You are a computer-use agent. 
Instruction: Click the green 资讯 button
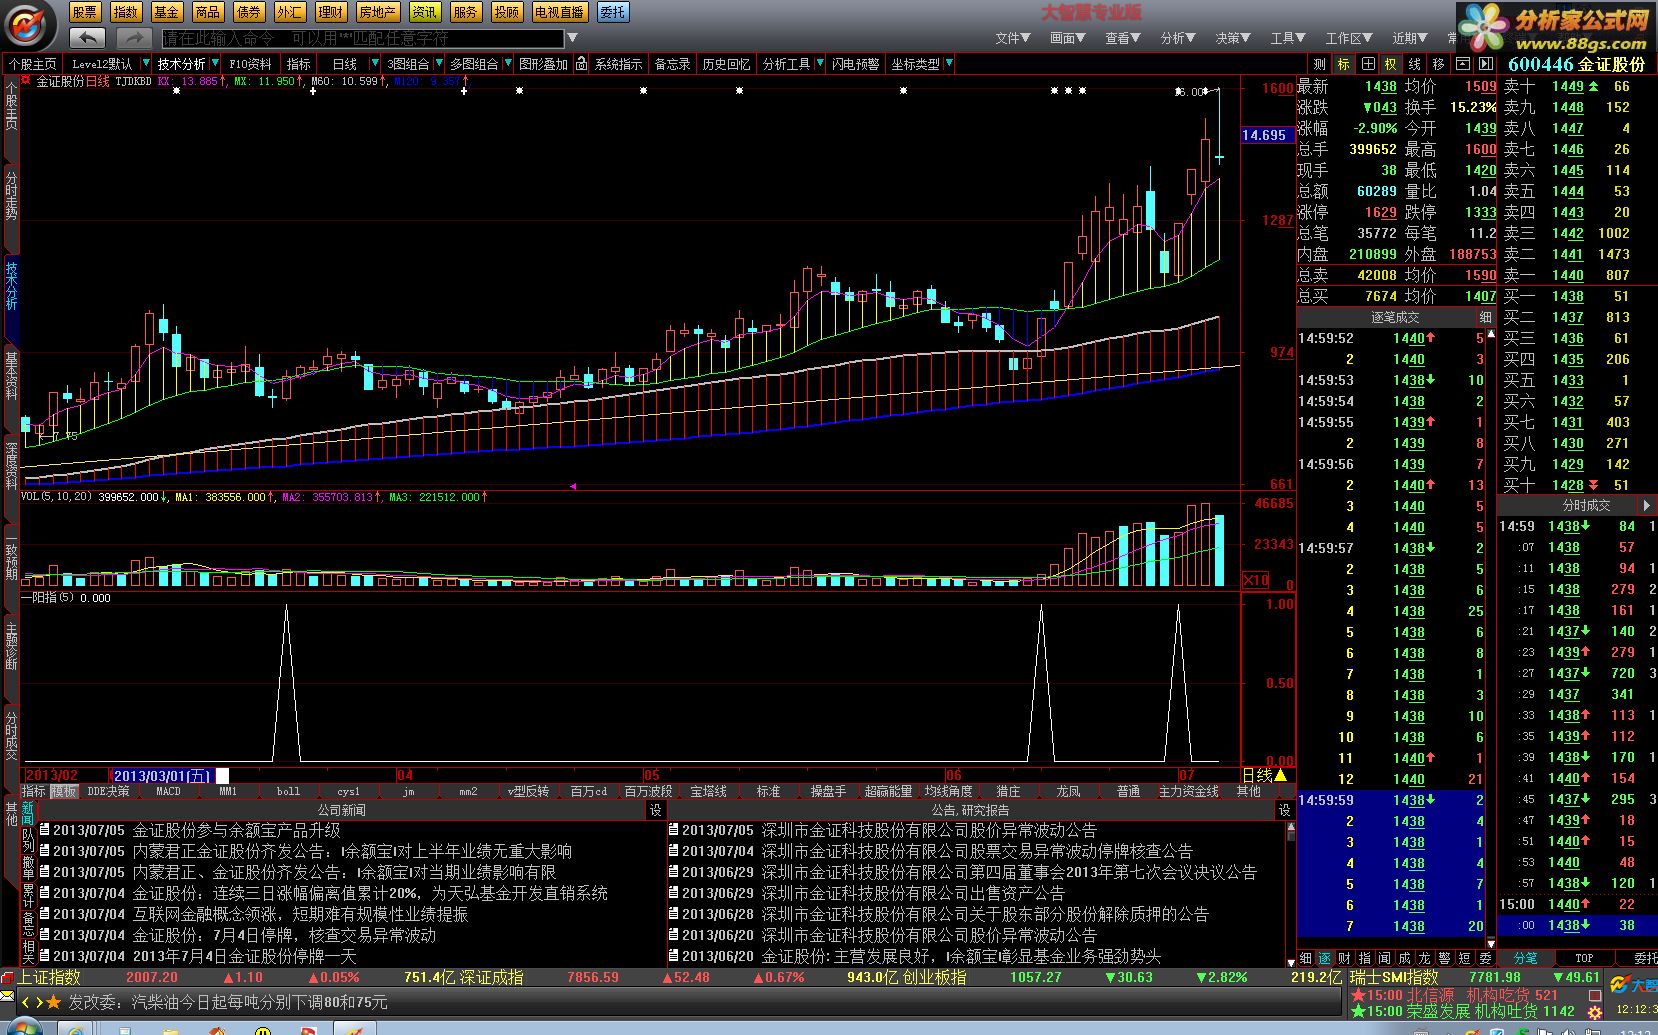click(424, 12)
